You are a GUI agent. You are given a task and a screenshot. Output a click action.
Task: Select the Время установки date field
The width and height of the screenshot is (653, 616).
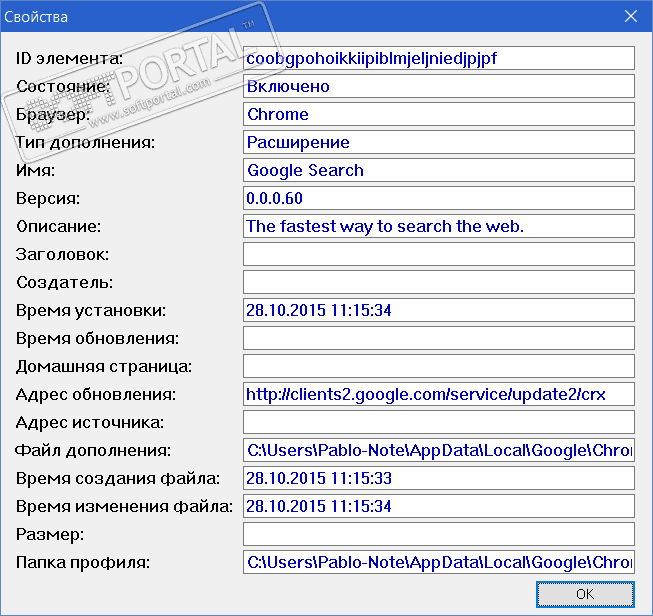click(x=439, y=310)
